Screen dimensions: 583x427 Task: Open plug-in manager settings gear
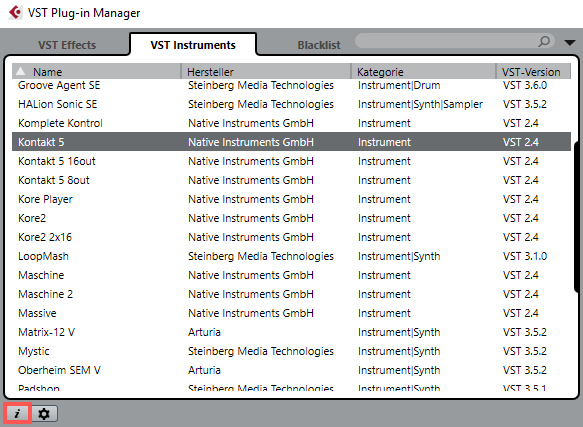click(x=44, y=414)
